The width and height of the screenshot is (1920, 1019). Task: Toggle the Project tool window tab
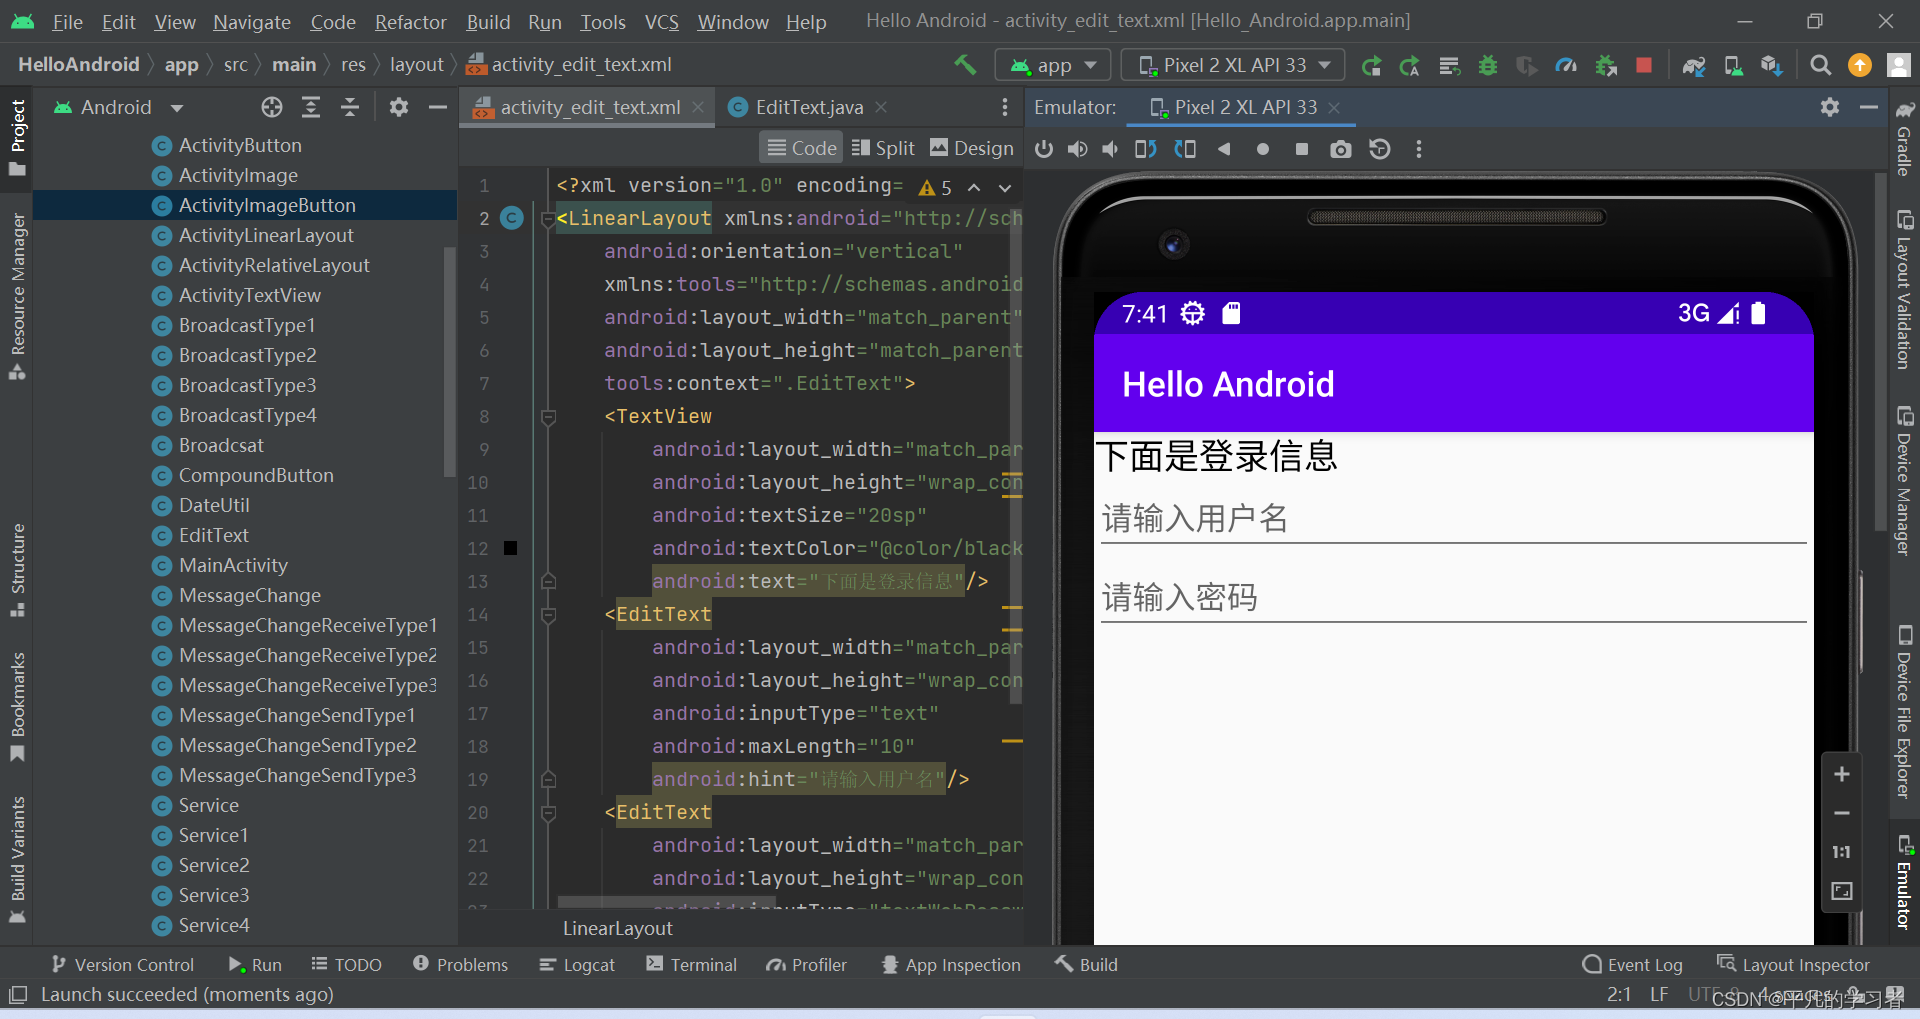tap(17, 137)
